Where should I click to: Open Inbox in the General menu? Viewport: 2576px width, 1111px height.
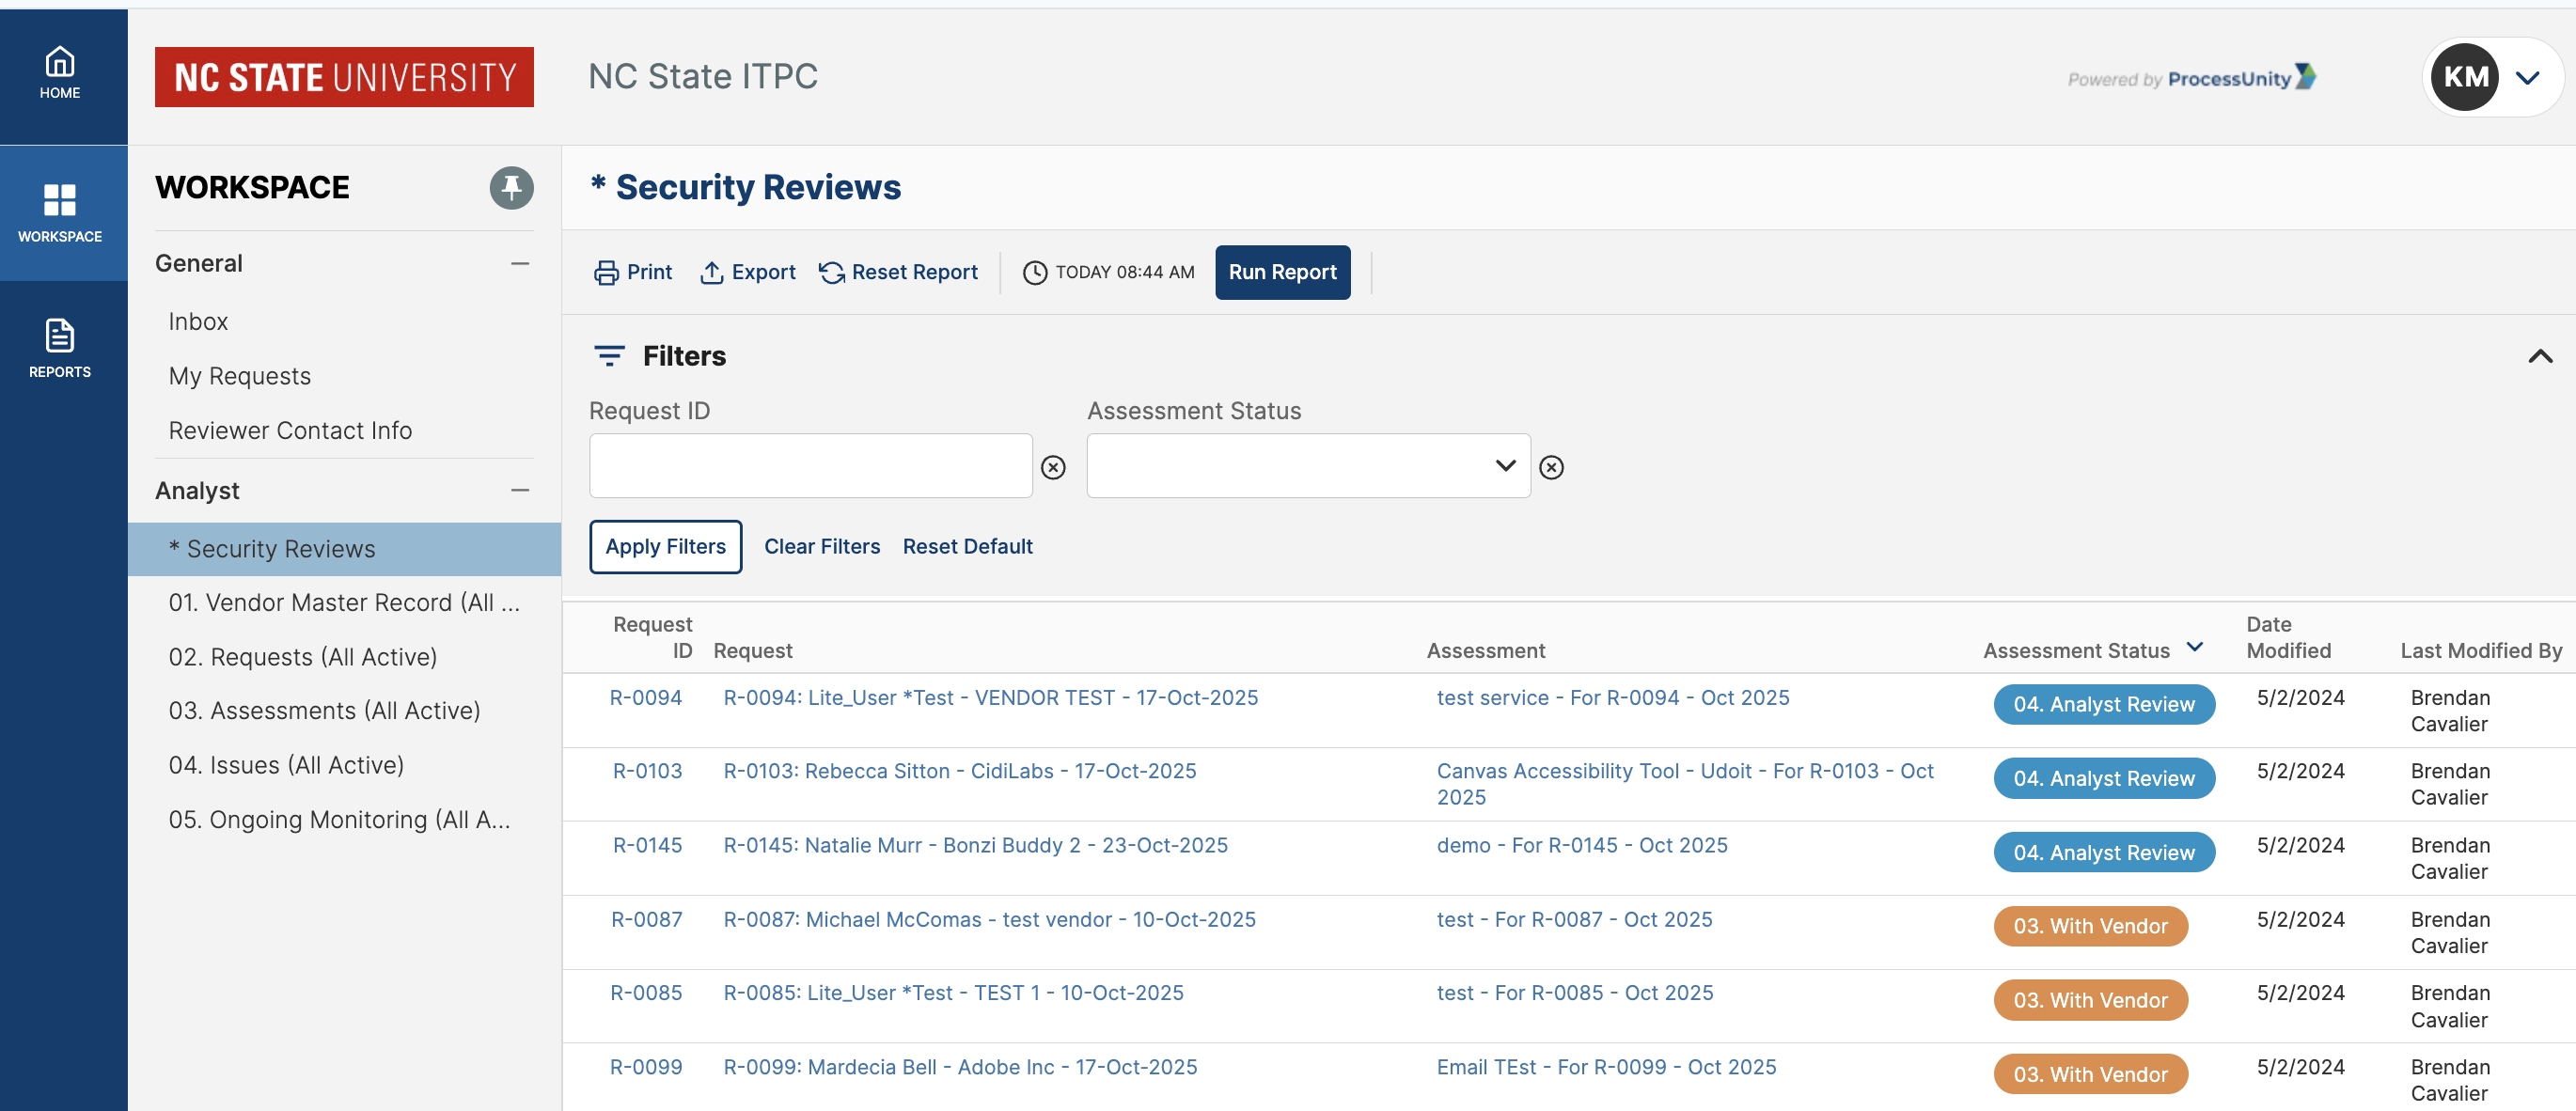click(x=198, y=322)
